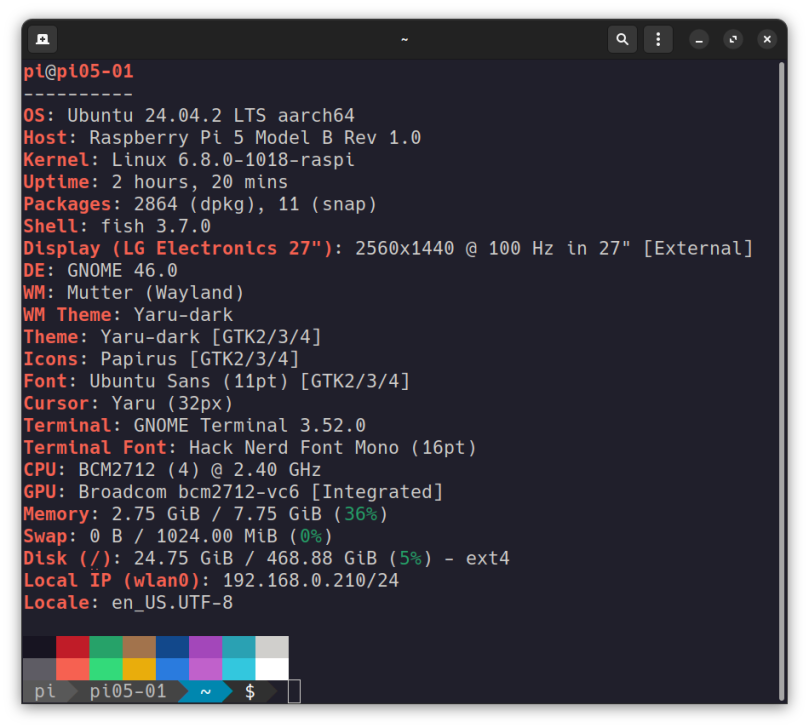This screenshot has width=809, height=728.
Task: Click the dark green color block
Action: (x=106, y=647)
